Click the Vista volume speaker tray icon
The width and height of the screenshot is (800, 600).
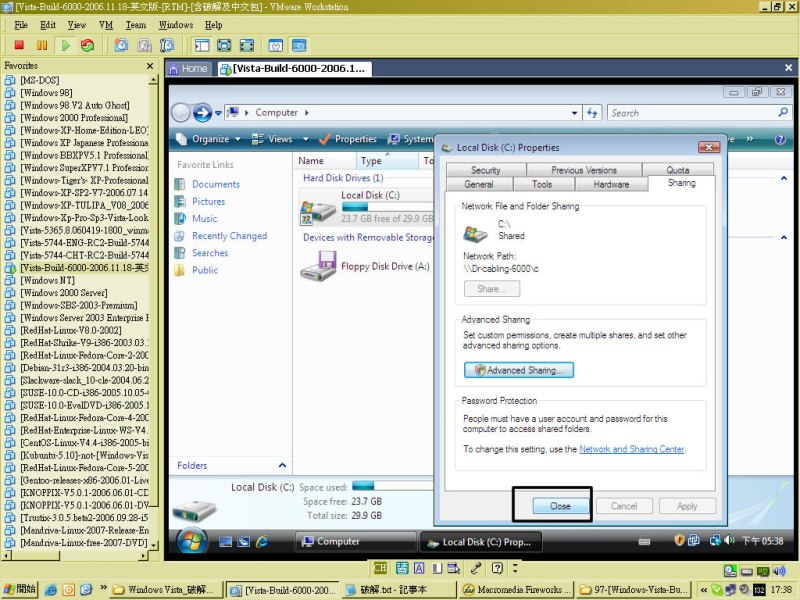click(x=729, y=540)
